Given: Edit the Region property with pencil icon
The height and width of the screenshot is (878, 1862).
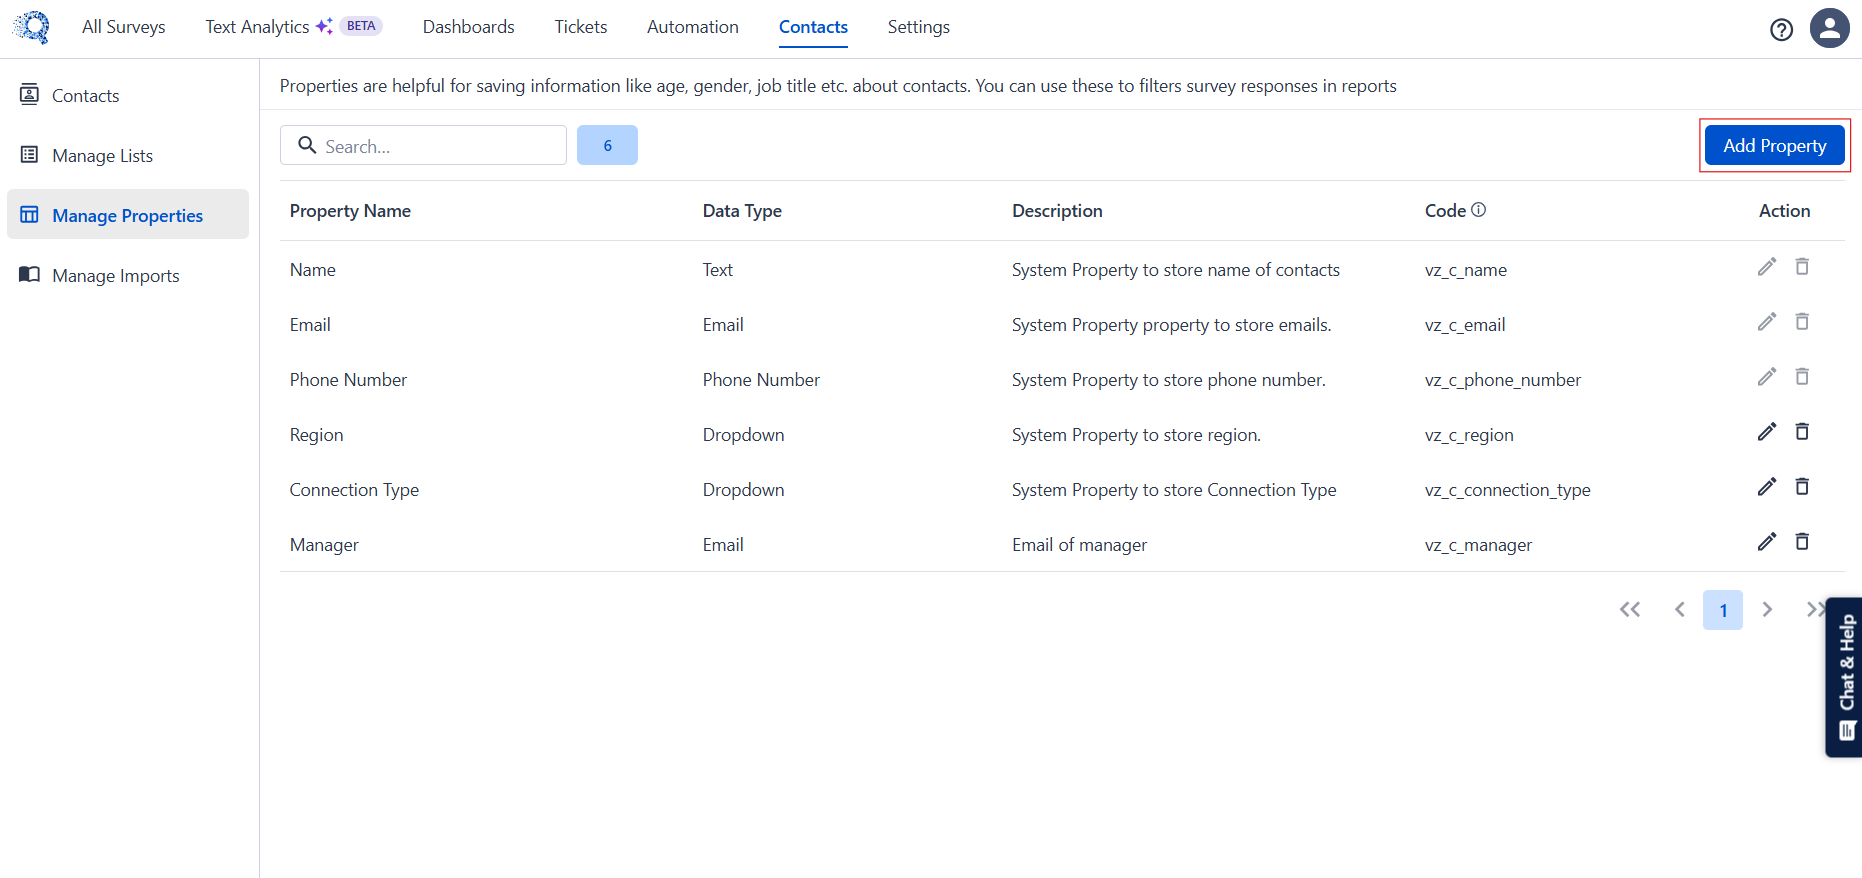Looking at the screenshot, I should pyautogui.click(x=1767, y=432).
